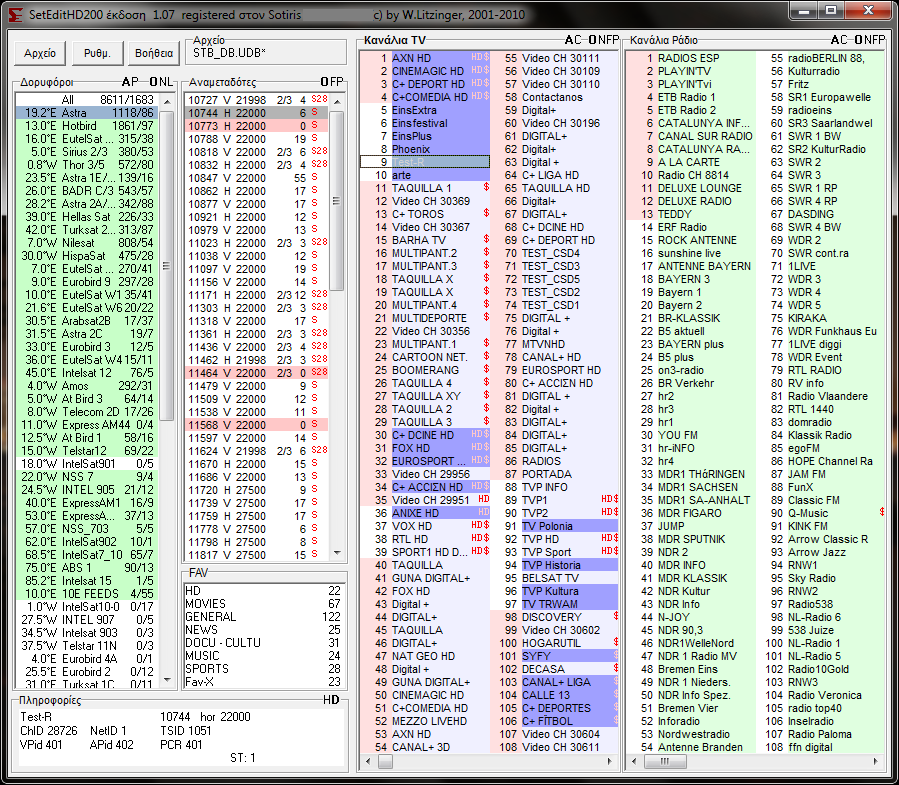Click the SetEdit app icon in title bar
The image size is (899, 785).
[x=14, y=14]
